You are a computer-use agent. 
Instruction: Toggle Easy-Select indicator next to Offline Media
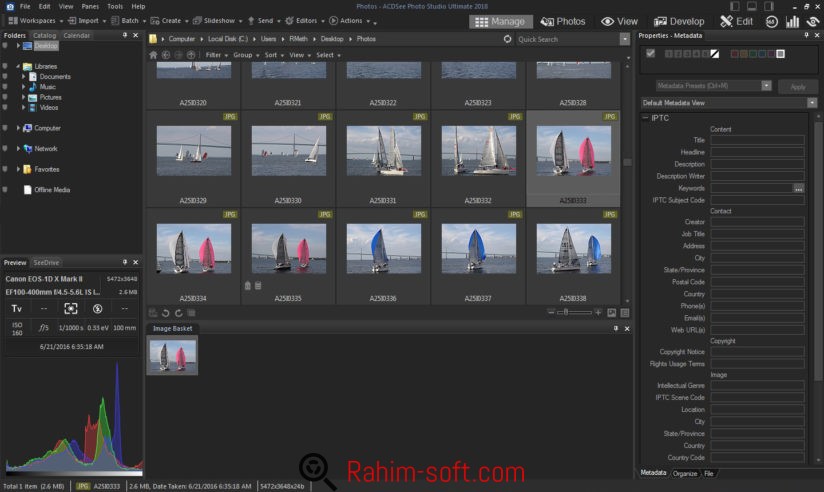6,189
